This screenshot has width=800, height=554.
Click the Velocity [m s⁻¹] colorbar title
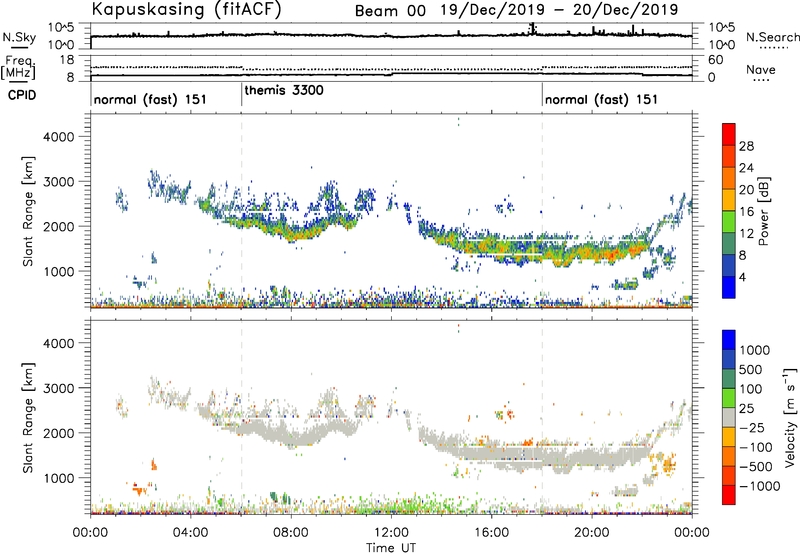[790, 417]
